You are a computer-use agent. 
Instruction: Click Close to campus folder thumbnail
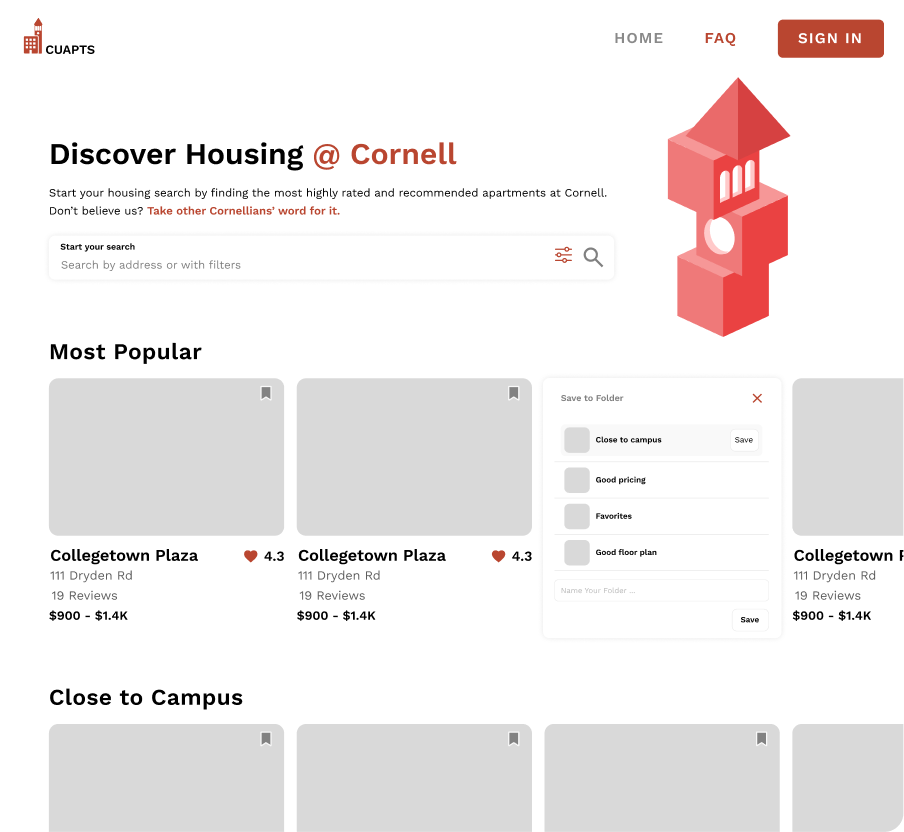coord(577,440)
